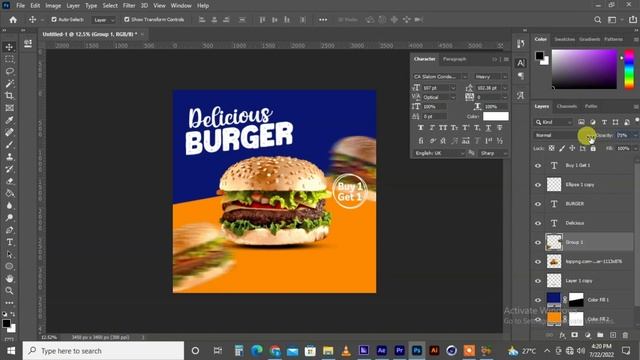The height and width of the screenshot is (360, 640).
Task: Select the Healing Brush tool
Action: click(9, 132)
